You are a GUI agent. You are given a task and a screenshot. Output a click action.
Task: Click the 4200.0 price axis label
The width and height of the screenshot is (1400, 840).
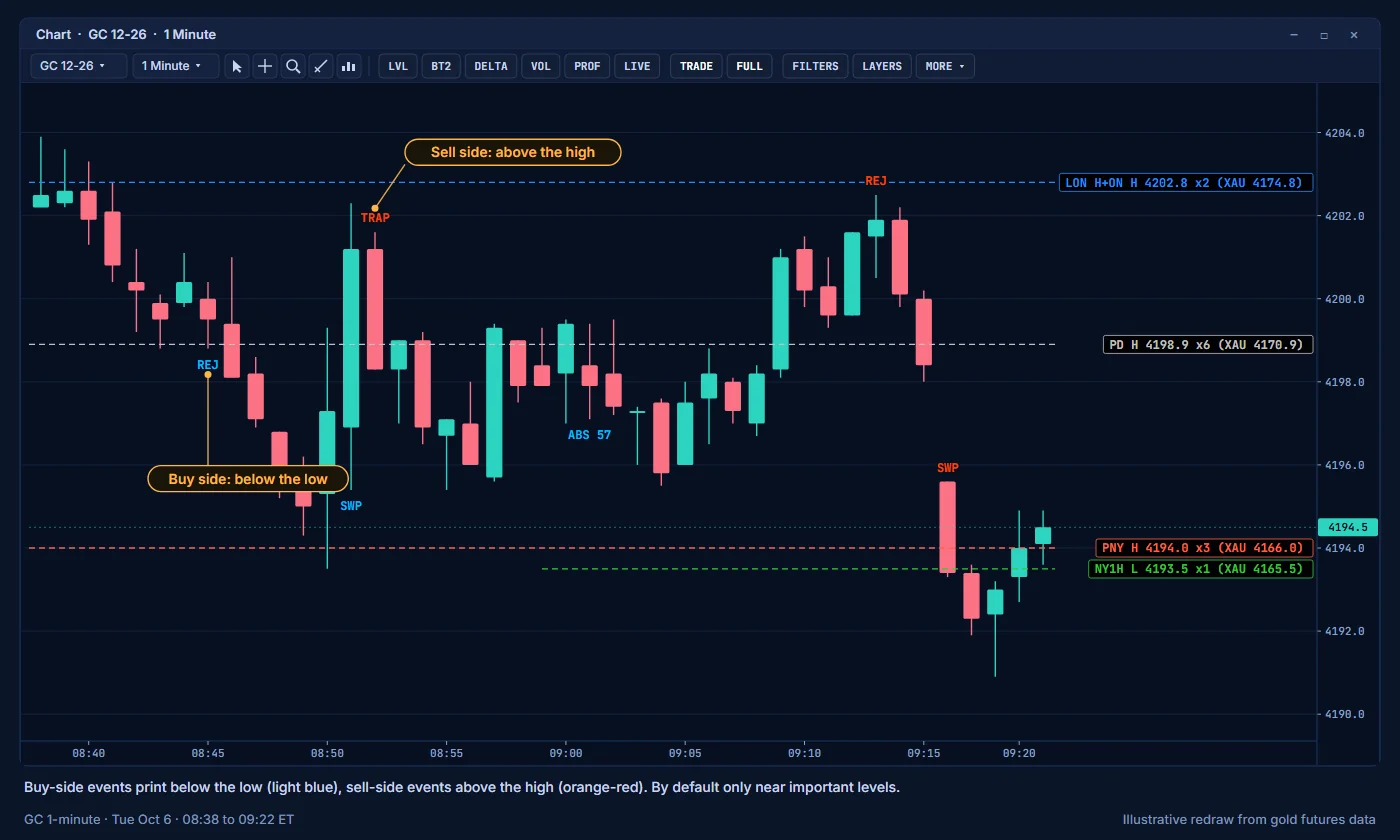[x=1344, y=299]
